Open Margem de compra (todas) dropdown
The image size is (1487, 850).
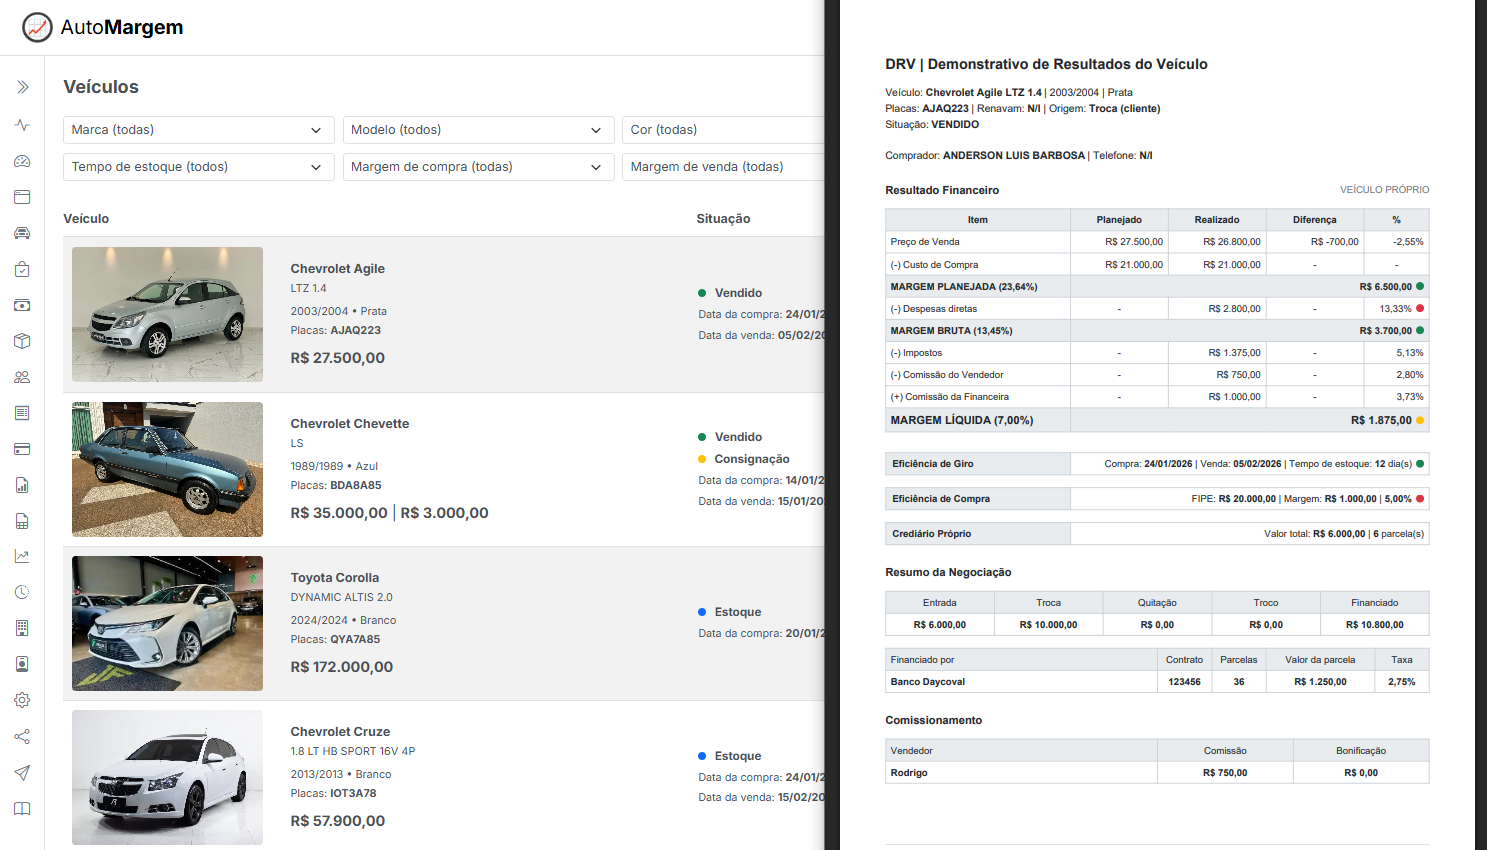pyautogui.click(x=476, y=167)
